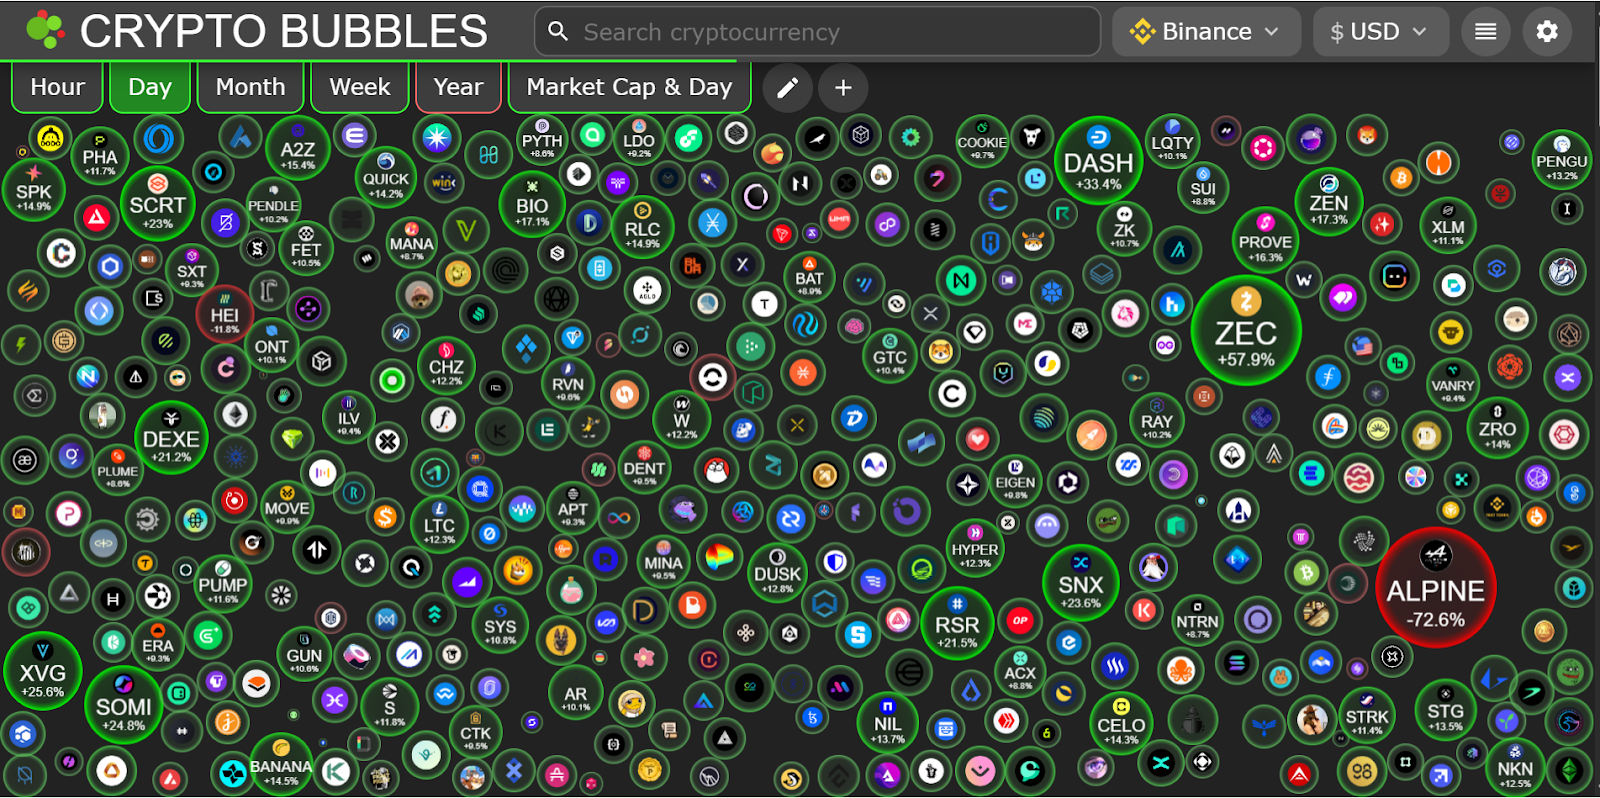Open the SNX +23.6% bubble
This screenshot has width=1600, height=798.
[1080, 584]
